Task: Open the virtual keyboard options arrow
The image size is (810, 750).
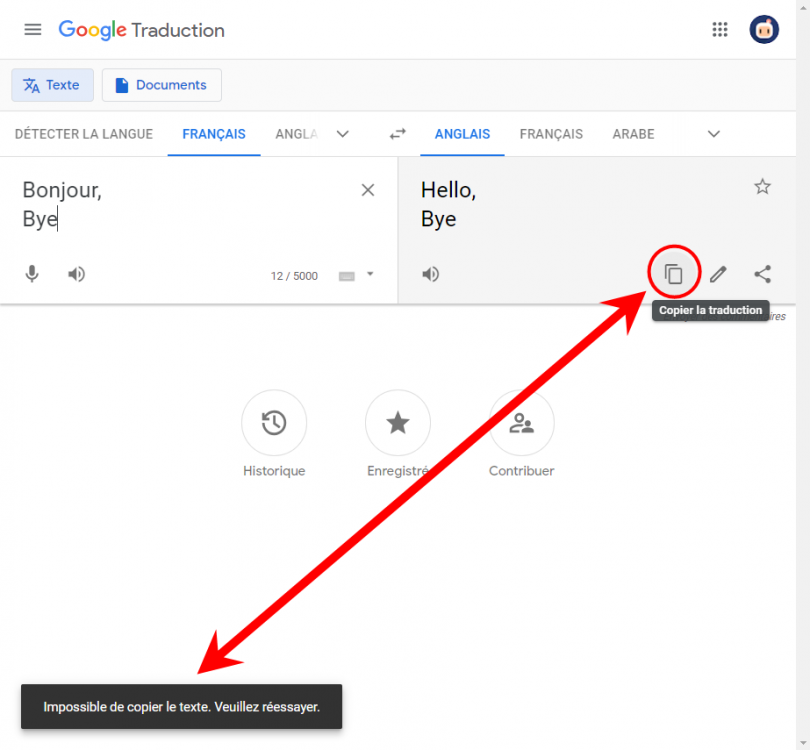Action: (x=370, y=274)
